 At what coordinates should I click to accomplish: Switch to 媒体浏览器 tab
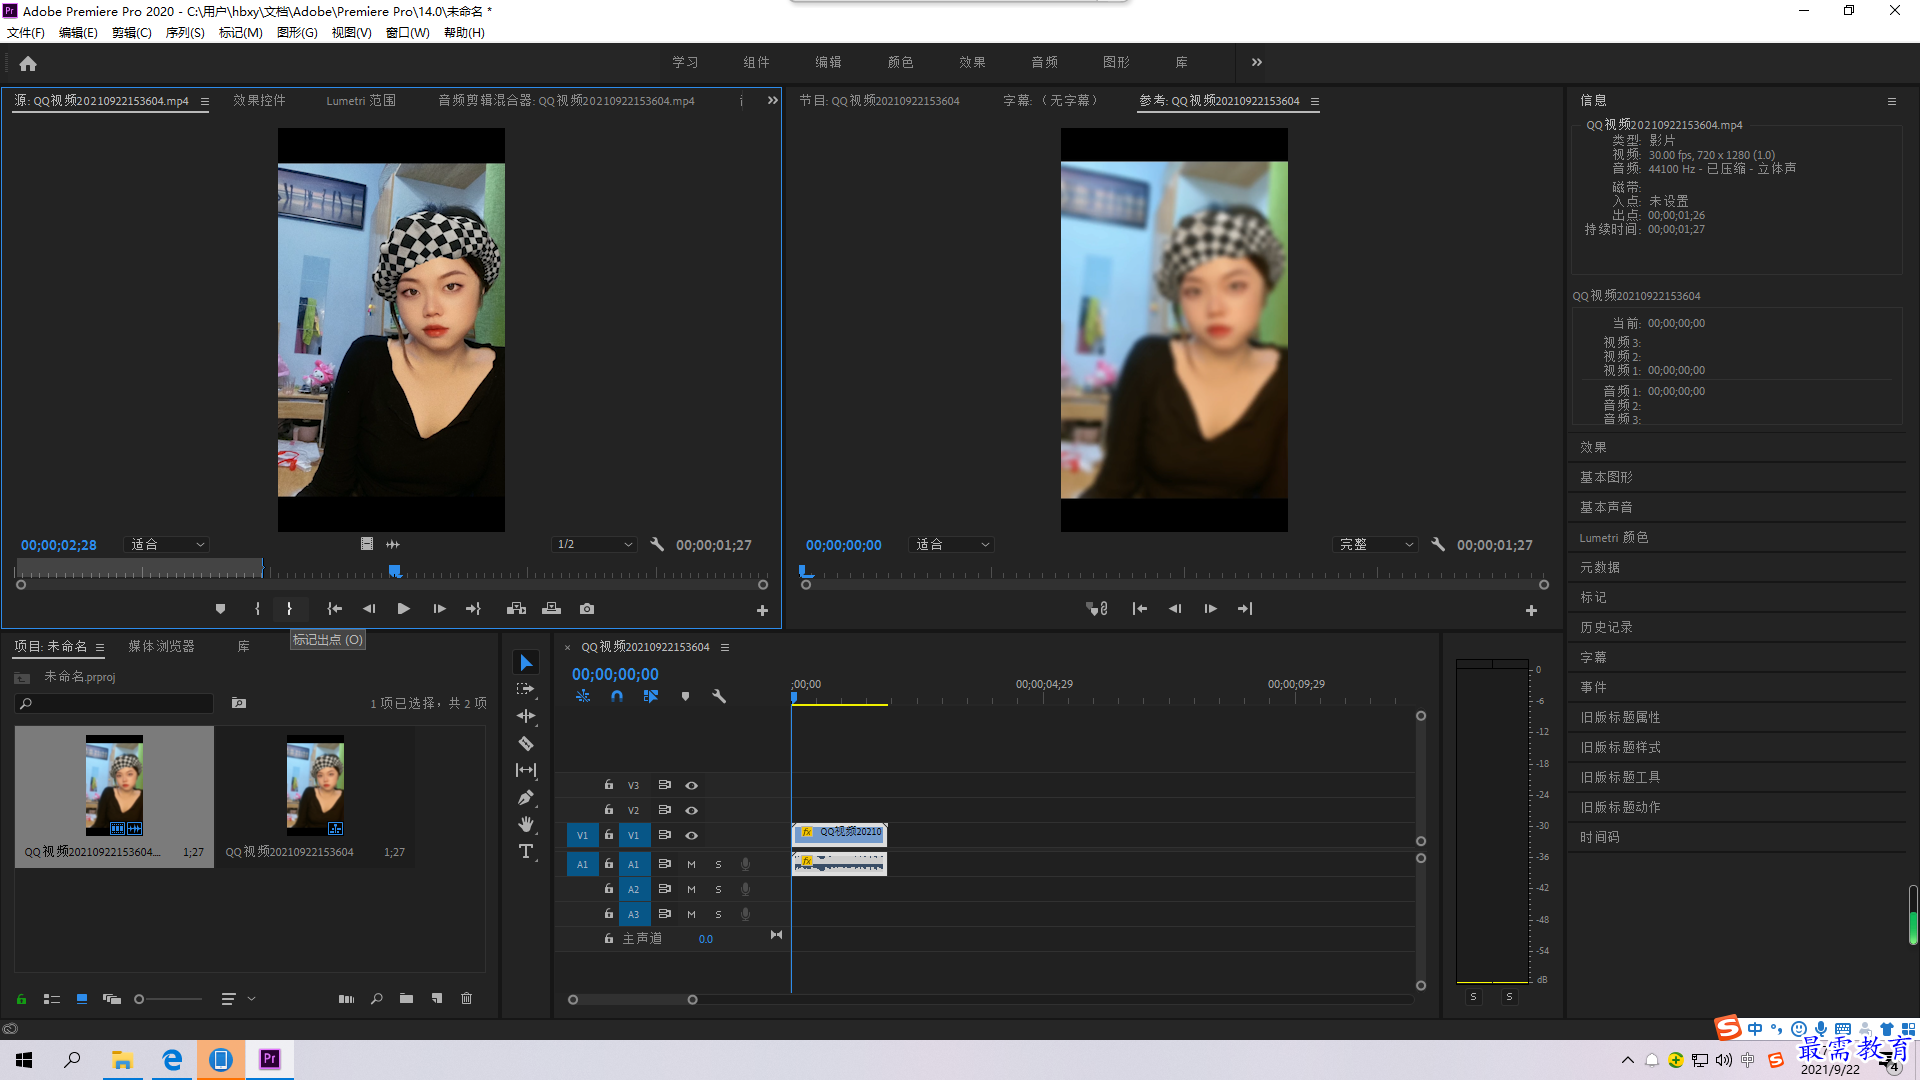click(x=161, y=647)
